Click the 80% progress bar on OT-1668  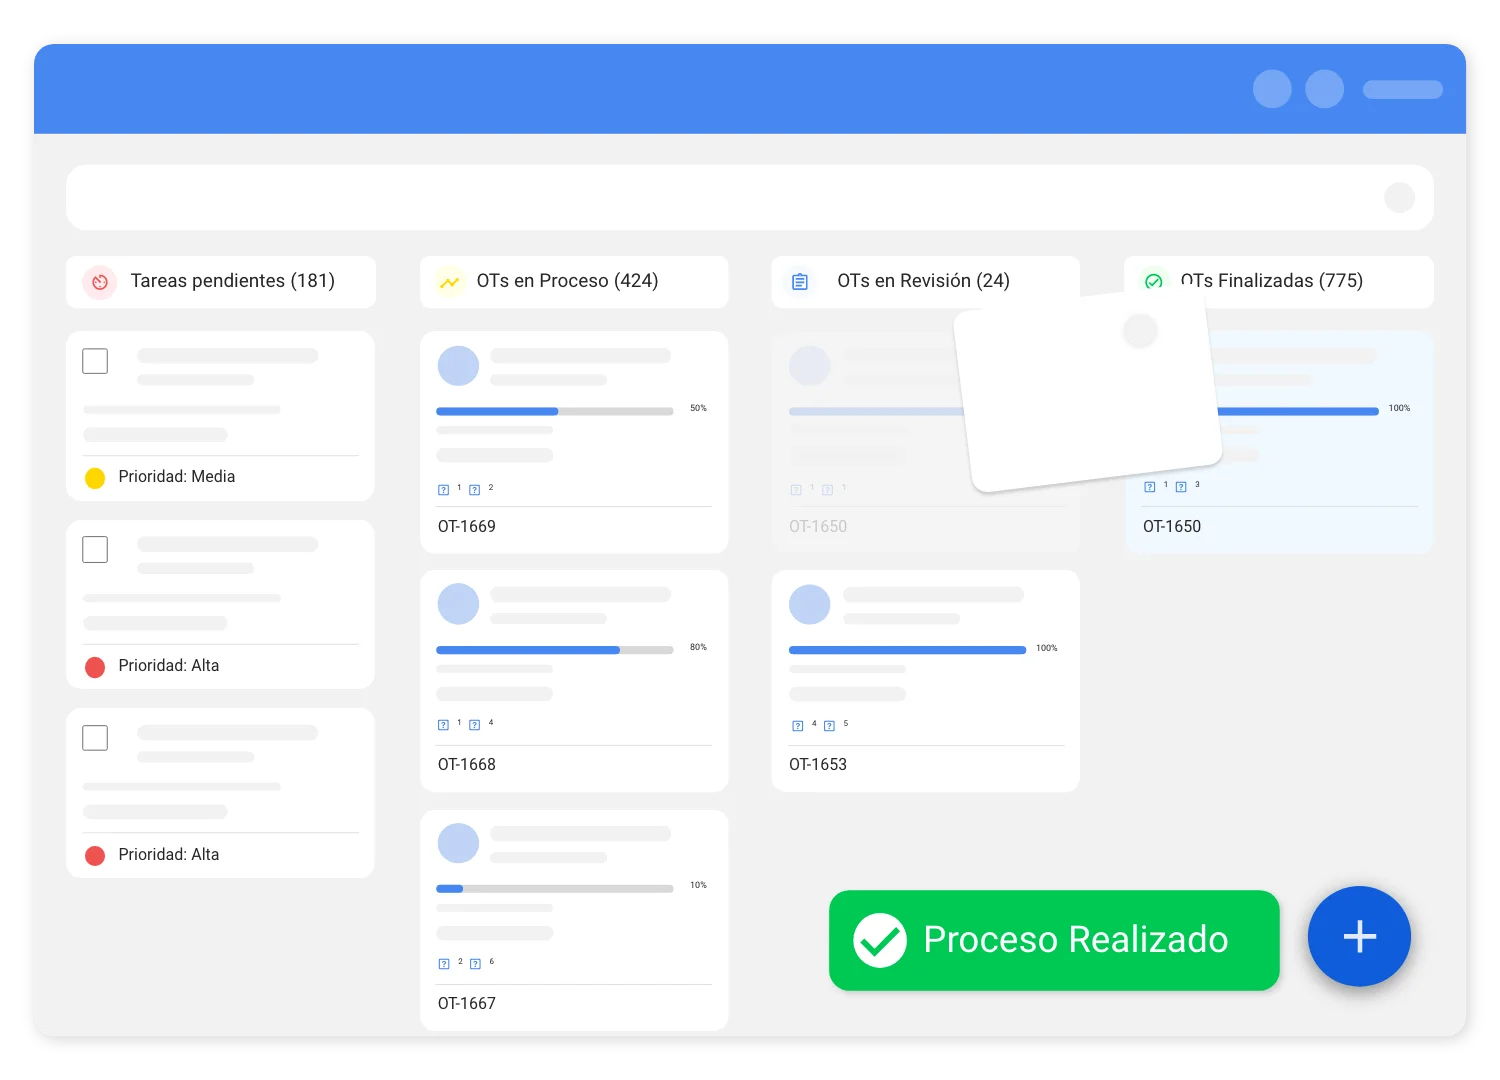click(x=554, y=650)
